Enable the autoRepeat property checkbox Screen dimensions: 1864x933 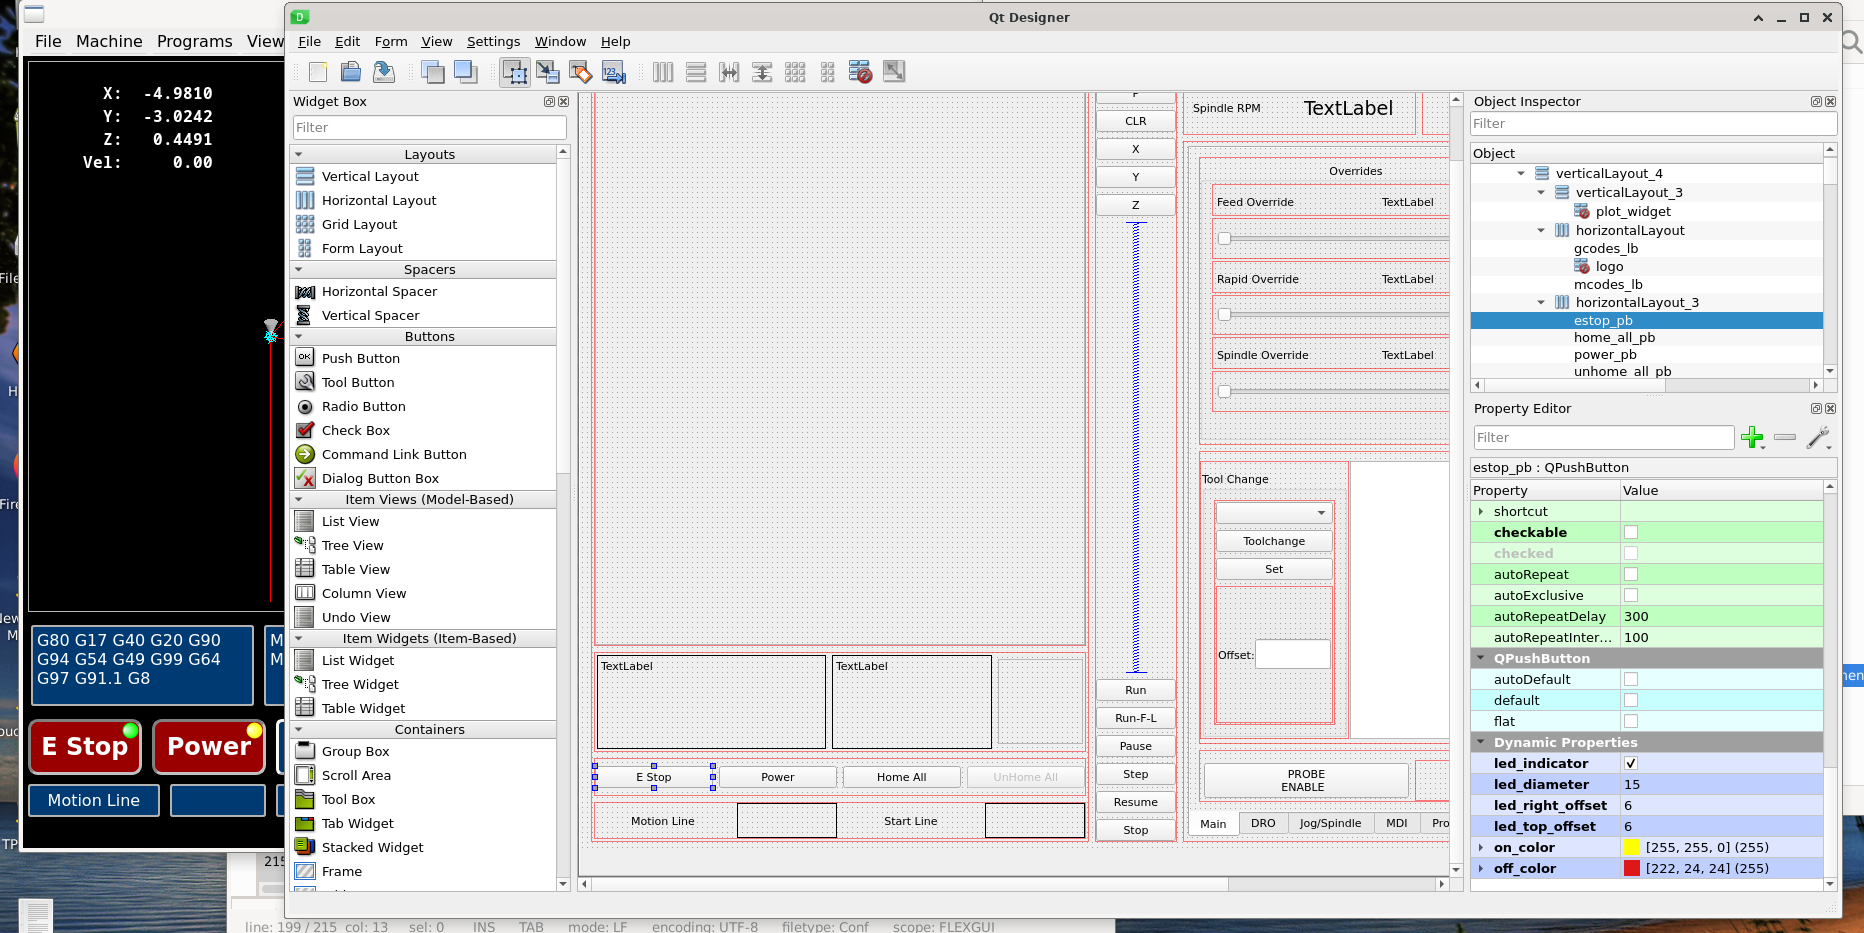tap(1631, 575)
